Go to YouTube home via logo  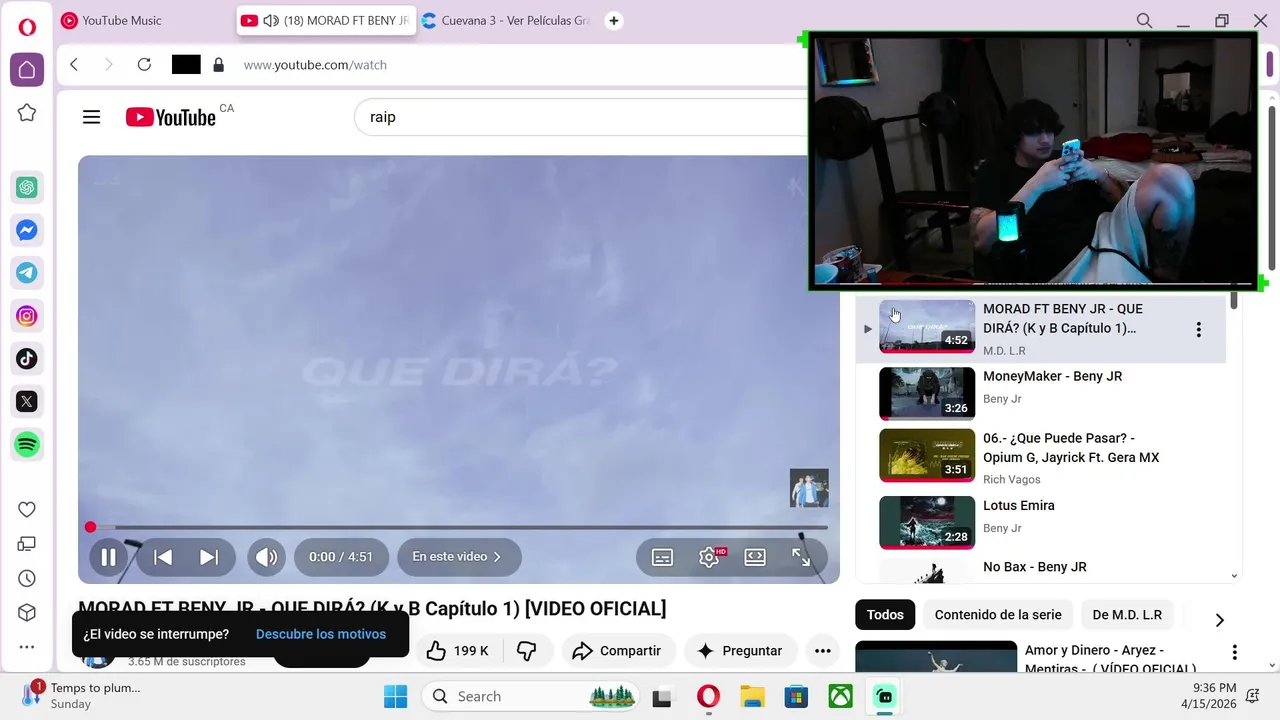point(171,117)
